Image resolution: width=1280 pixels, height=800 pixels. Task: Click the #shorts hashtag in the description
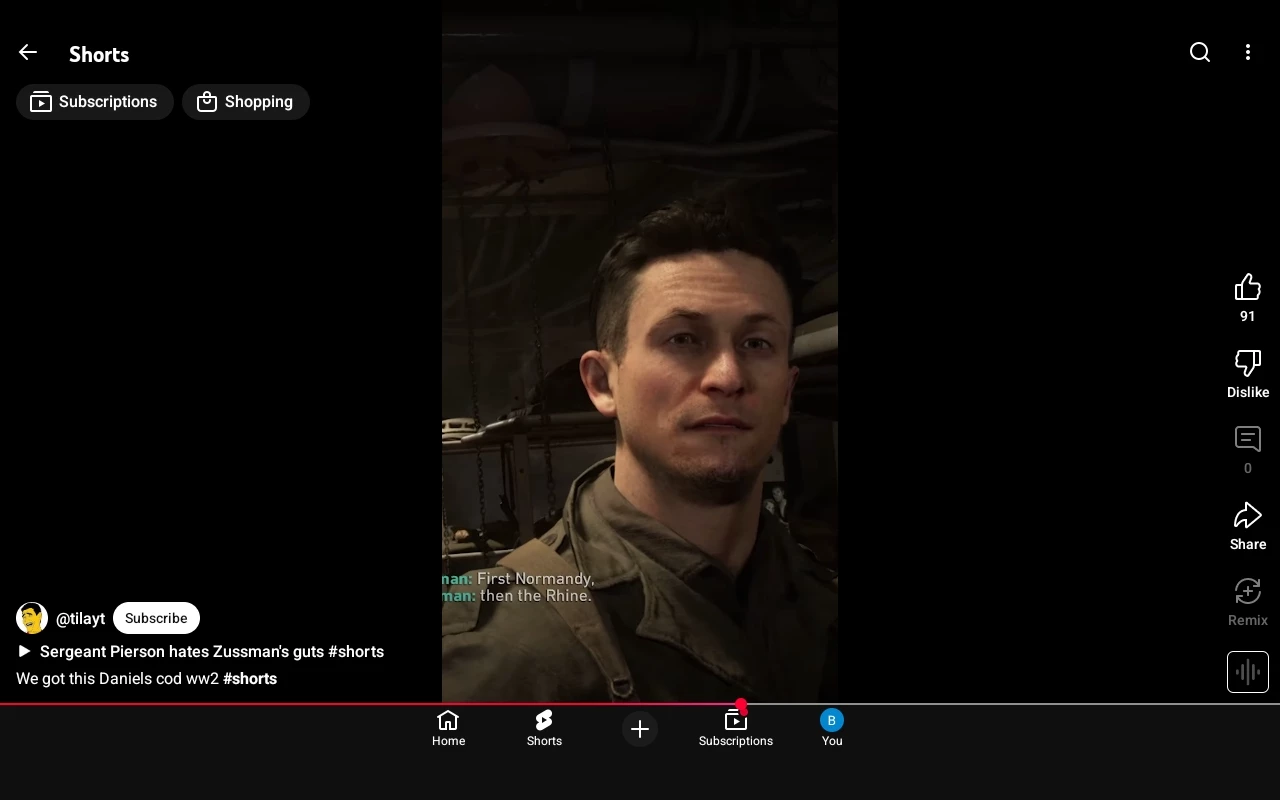250,679
